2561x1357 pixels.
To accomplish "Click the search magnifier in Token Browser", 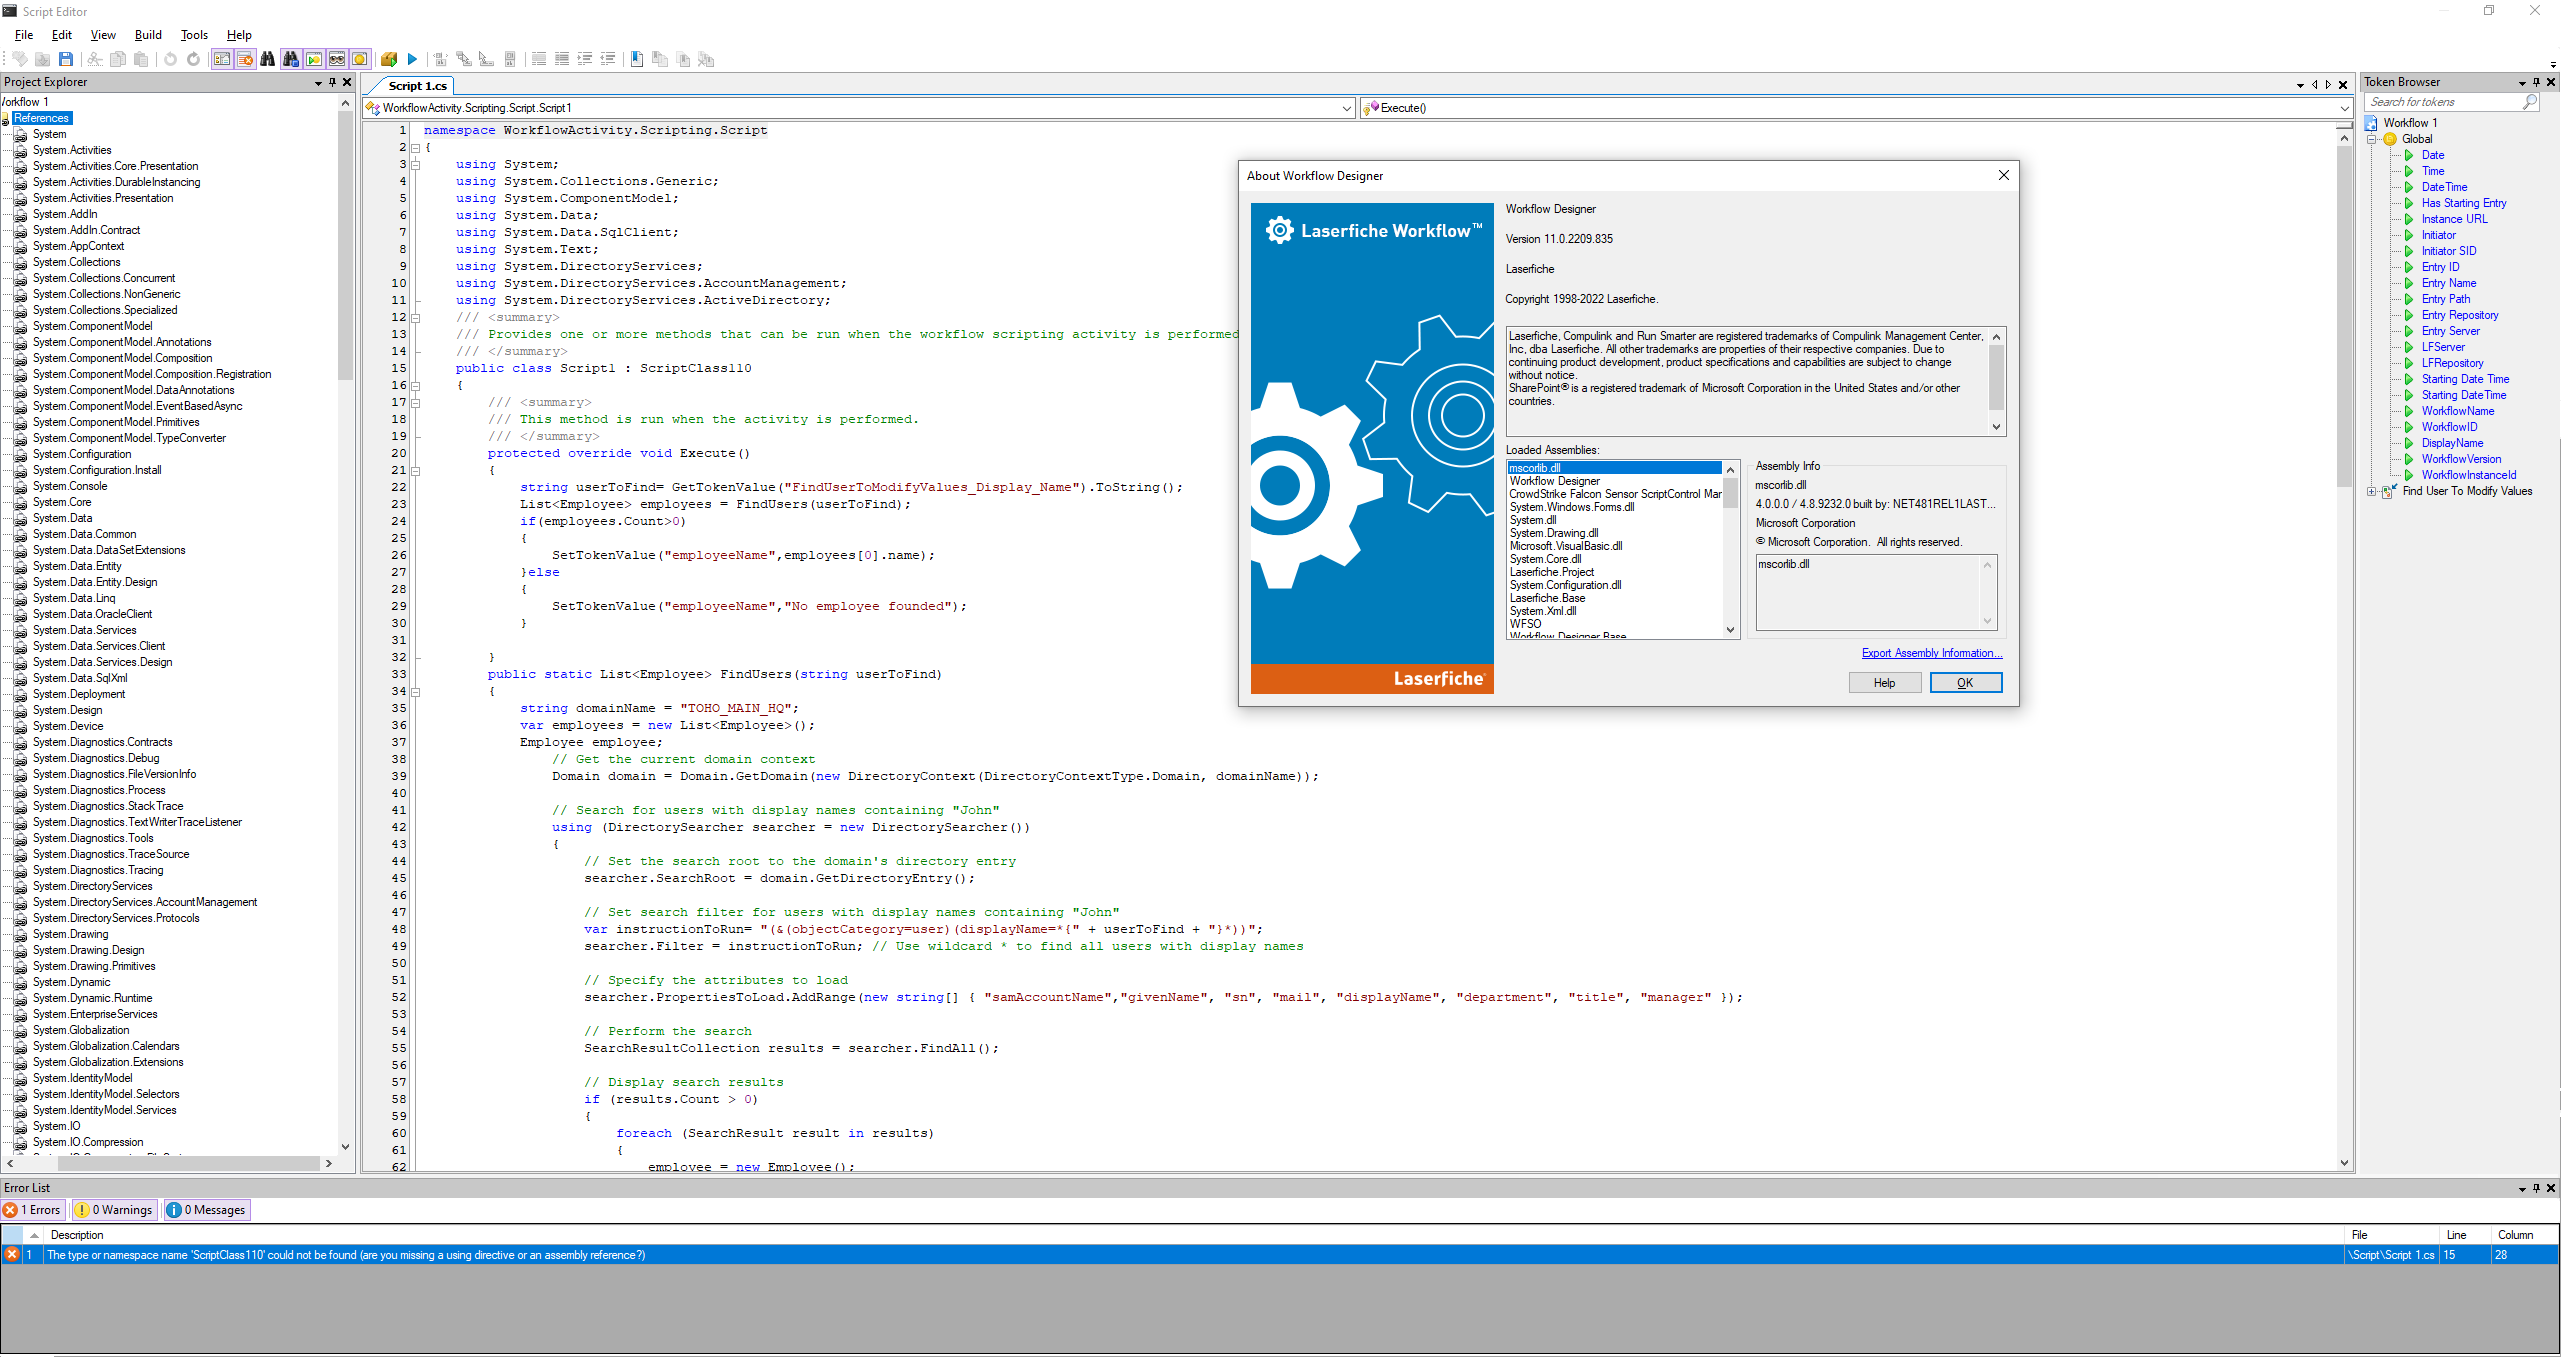I will pos(2530,102).
